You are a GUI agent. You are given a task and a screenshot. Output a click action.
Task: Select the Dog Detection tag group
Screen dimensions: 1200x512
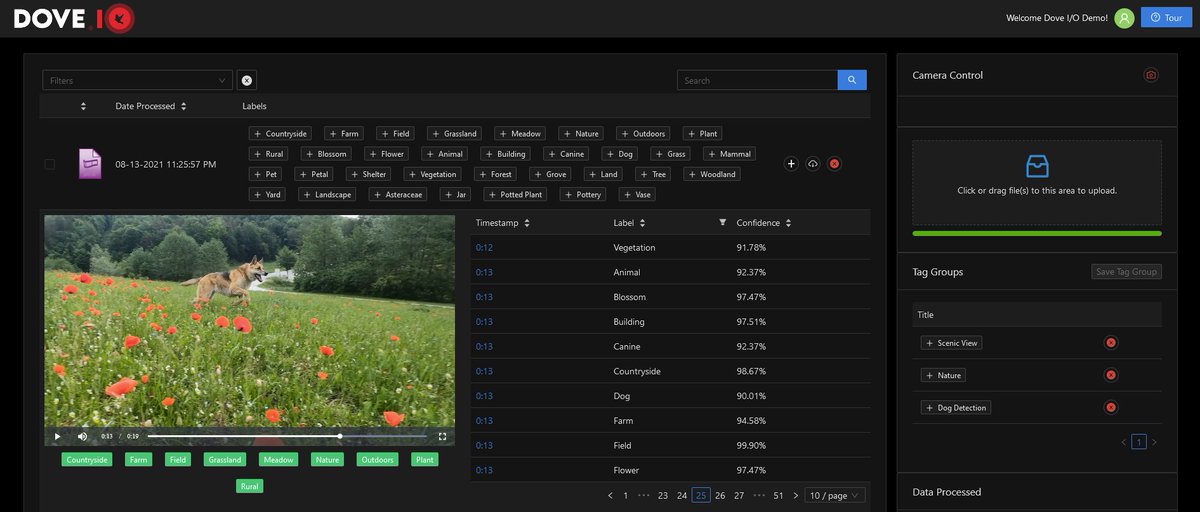pyautogui.click(x=956, y=408)
